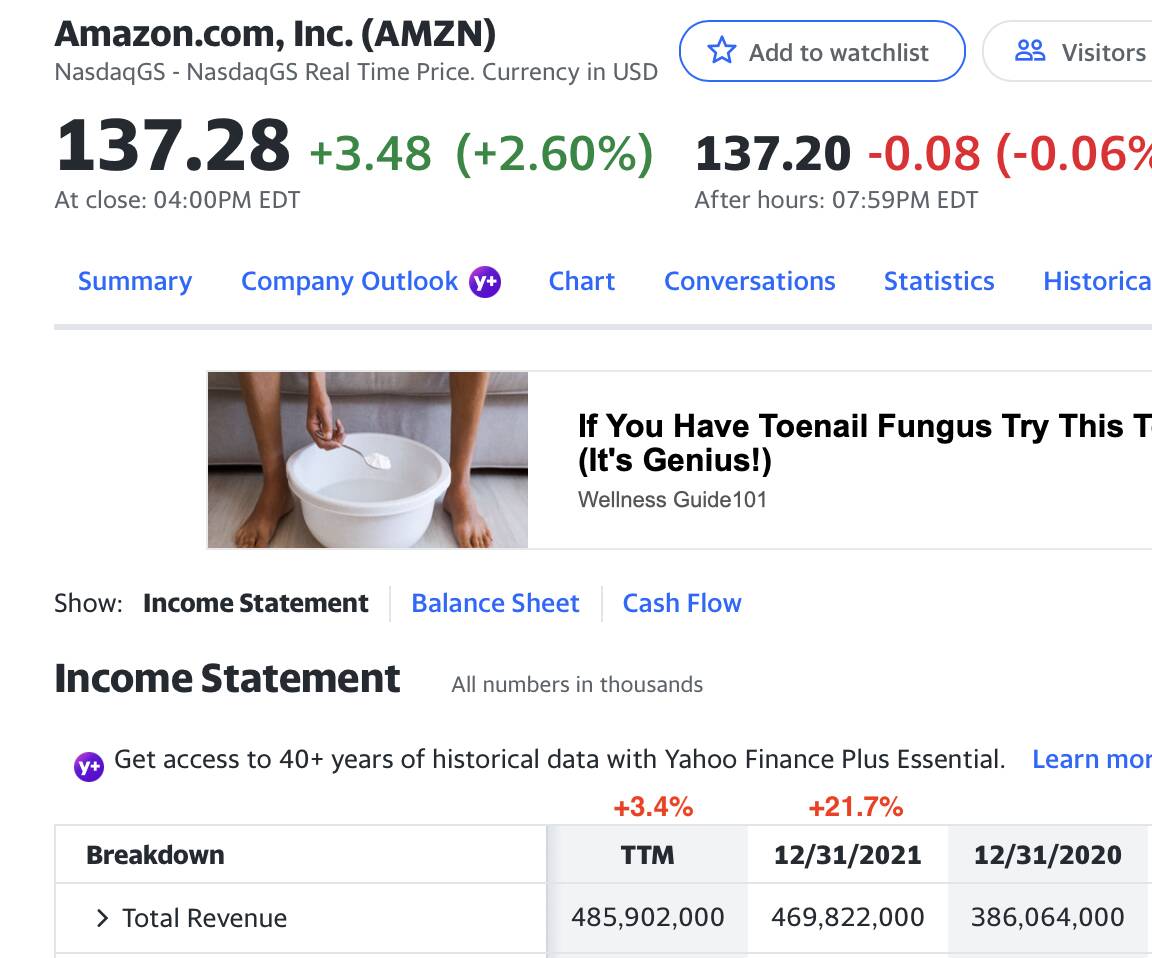The height and width of the screenshot is (958, 1152).
Task: Click the Visitors people icon
Action: pyautogui.click(x=1029, y=51)
